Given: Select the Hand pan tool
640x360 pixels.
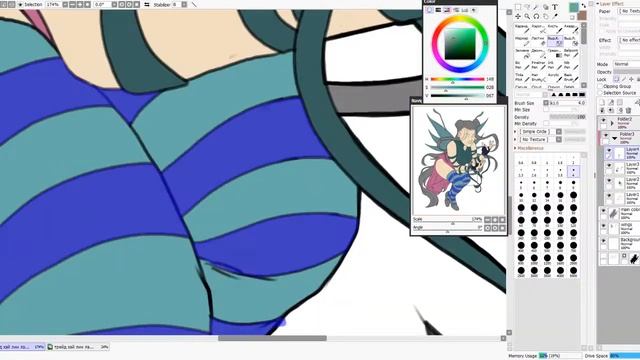Looking at the screenshot, I should [546, 16].
